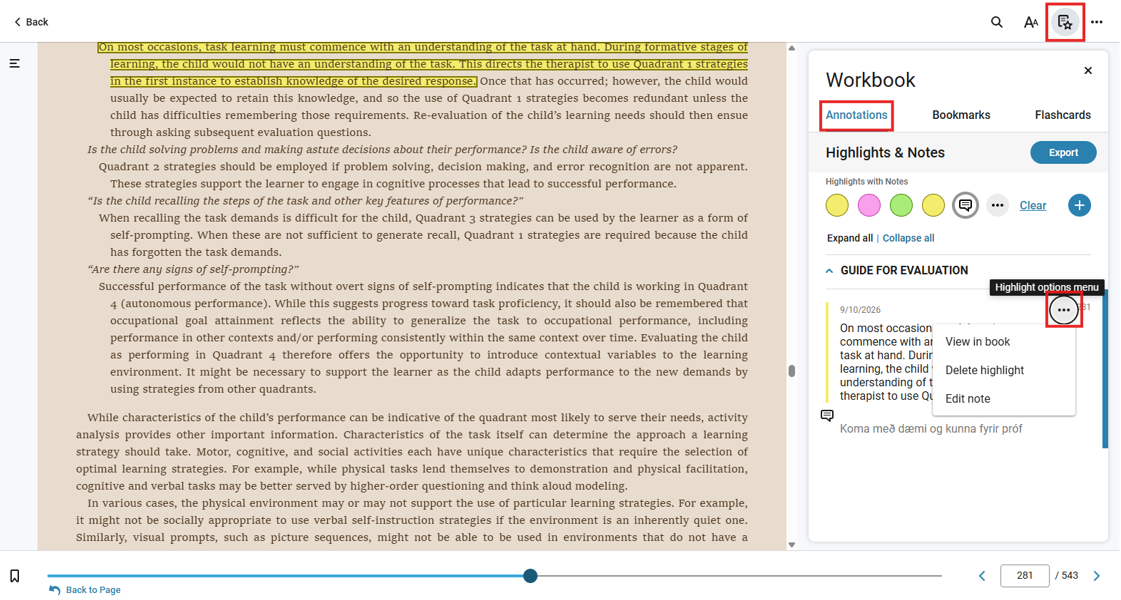Clear the highlight filters
1121x600 pixels.
1032,205
